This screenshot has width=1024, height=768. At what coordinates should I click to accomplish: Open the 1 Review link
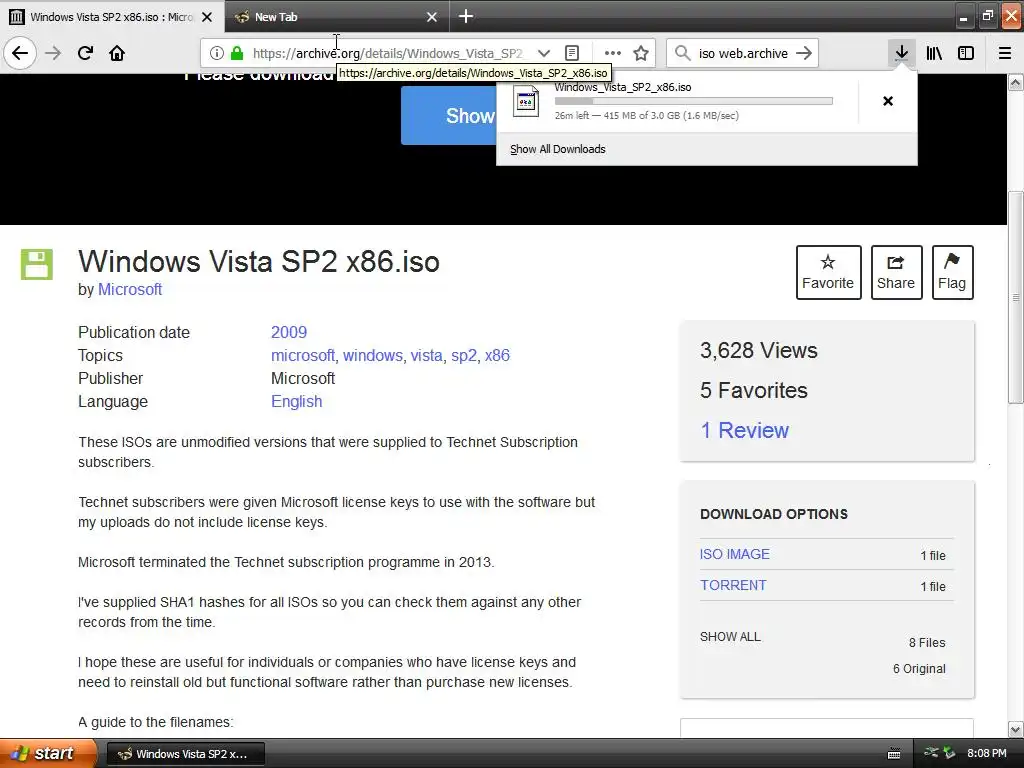[x=744, y=430]
